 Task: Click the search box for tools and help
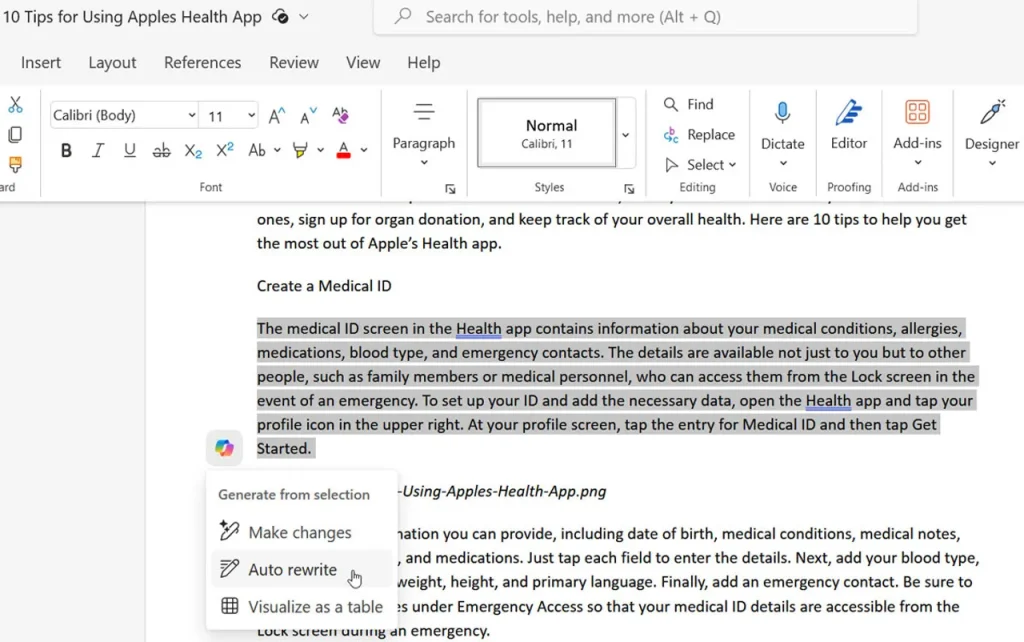tap(645, 16)
